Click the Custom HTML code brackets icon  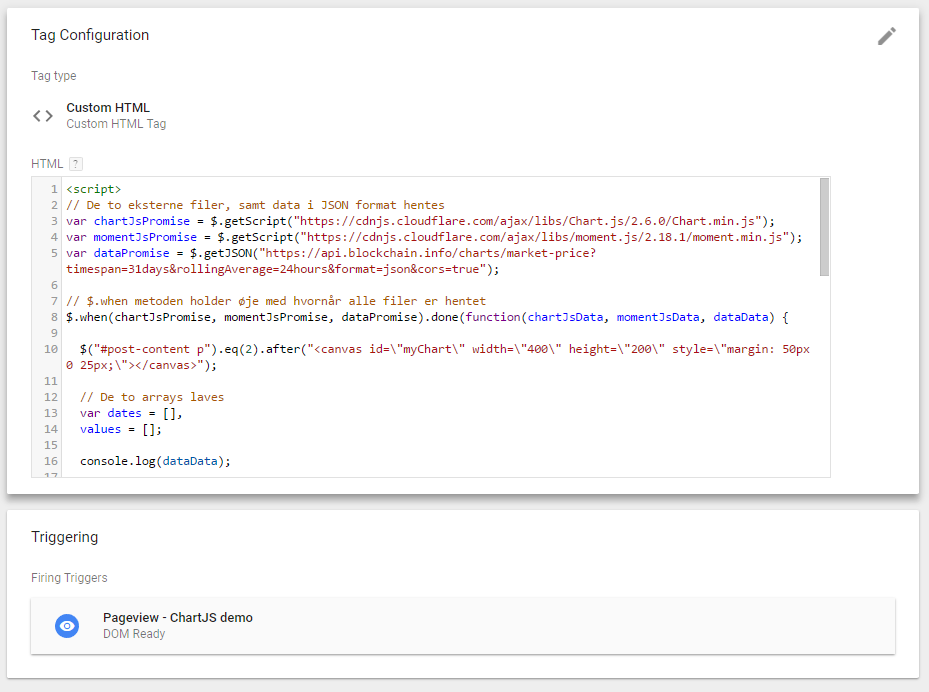point(43,115)
